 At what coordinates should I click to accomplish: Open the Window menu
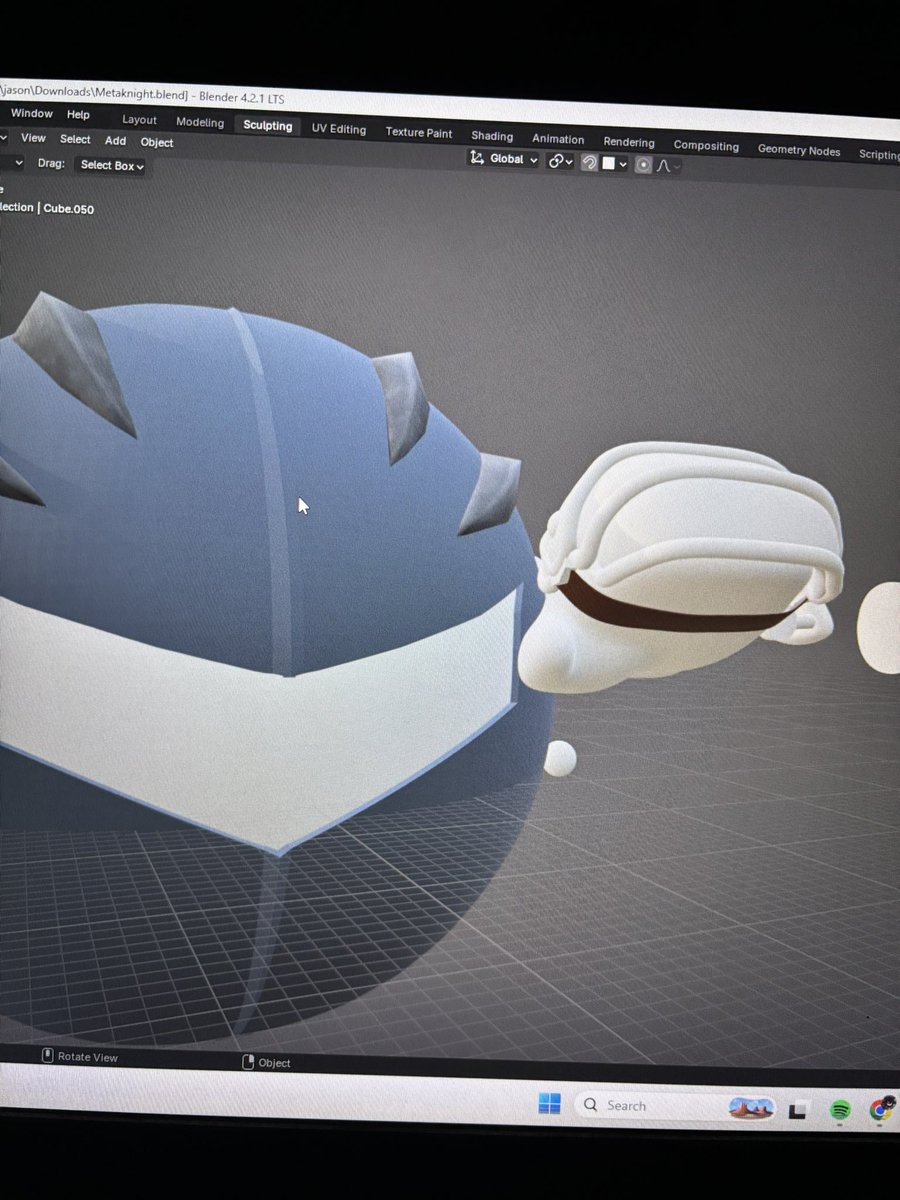31,114
